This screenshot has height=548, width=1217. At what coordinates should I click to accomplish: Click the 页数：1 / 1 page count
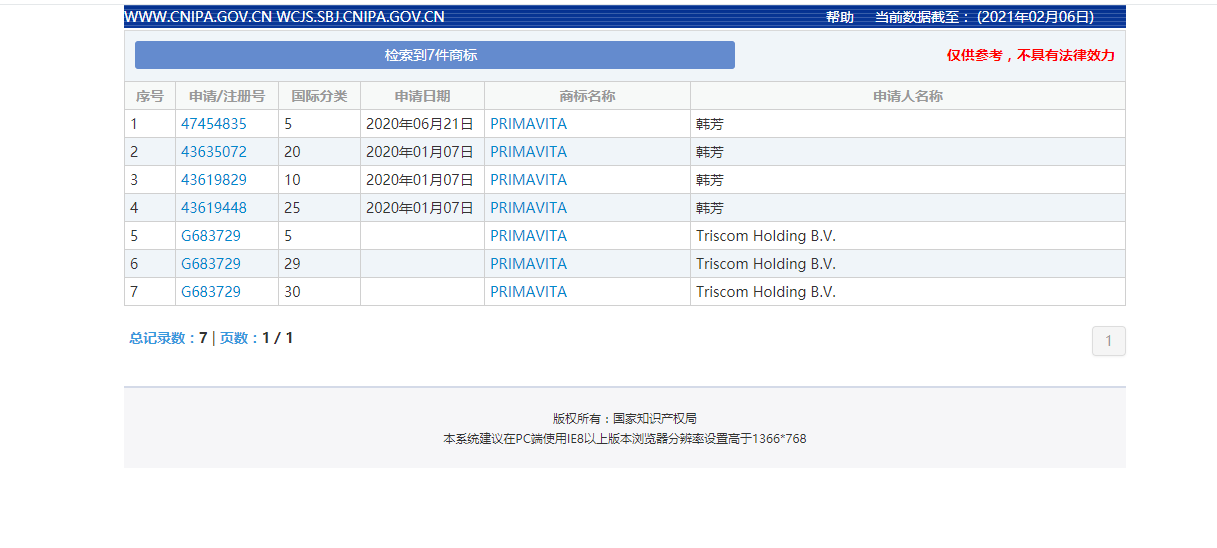point(257,338)
